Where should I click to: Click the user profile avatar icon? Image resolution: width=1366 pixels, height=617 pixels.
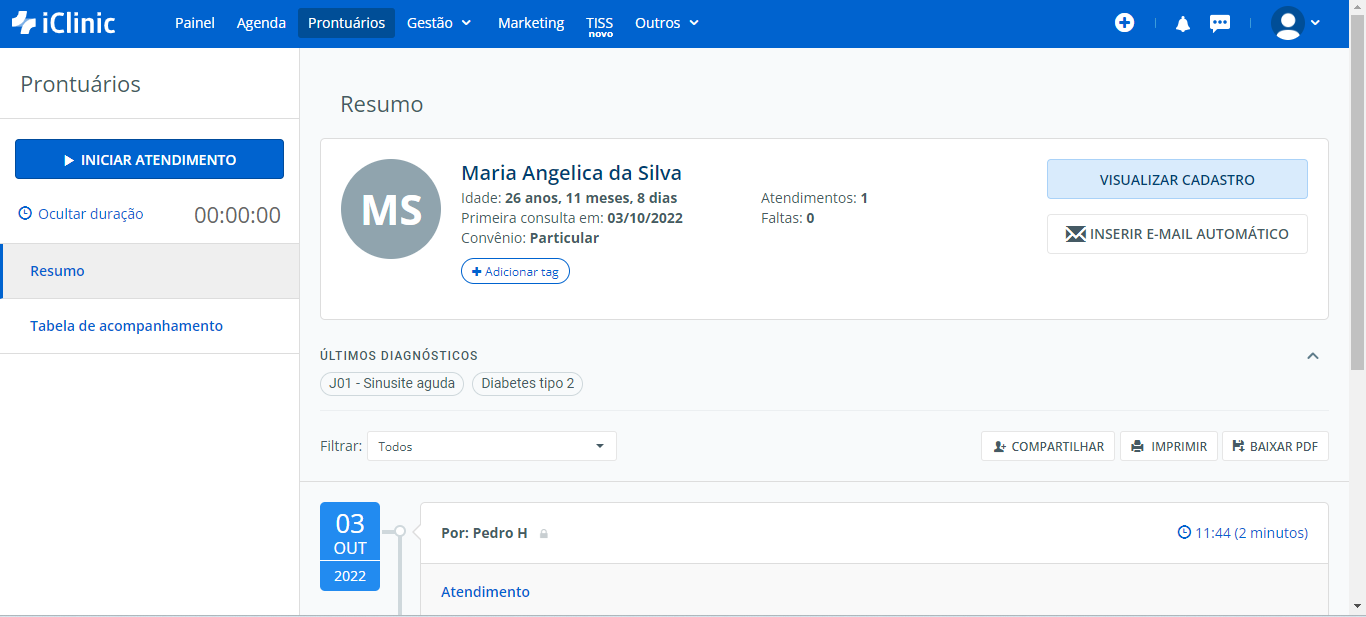coord(1287,23)
